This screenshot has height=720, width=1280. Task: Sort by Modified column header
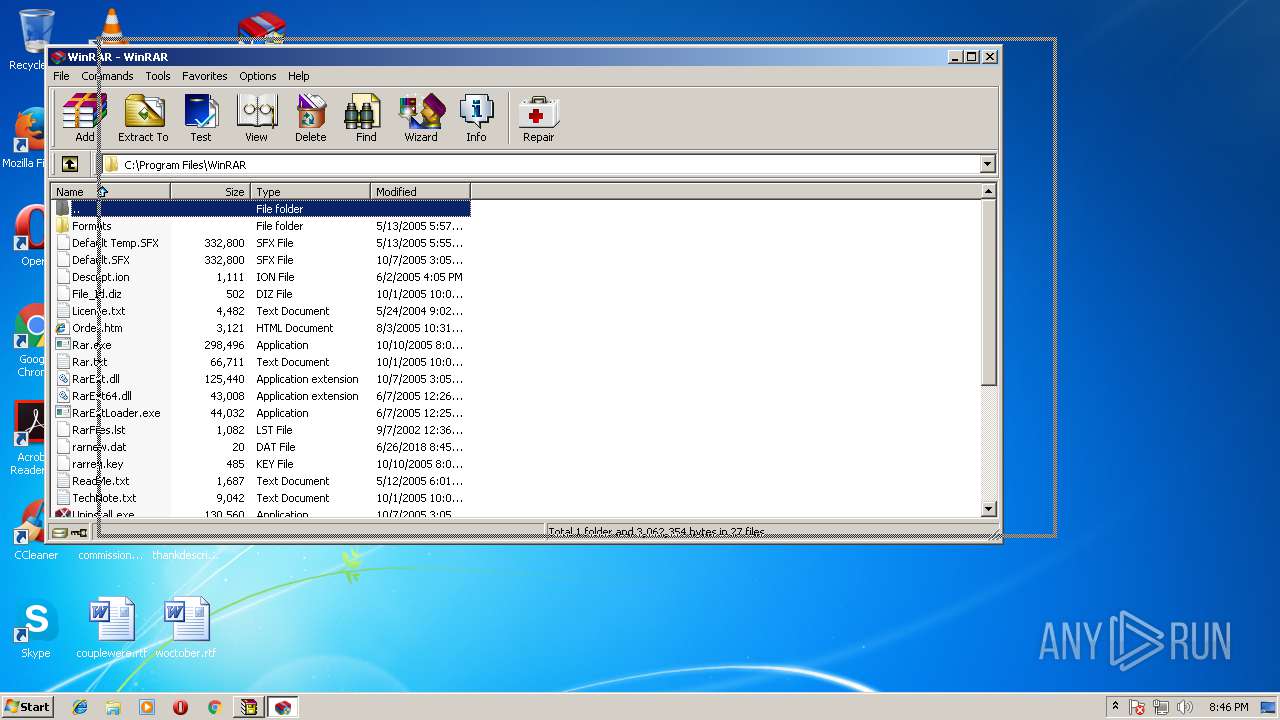pos(420,191)
